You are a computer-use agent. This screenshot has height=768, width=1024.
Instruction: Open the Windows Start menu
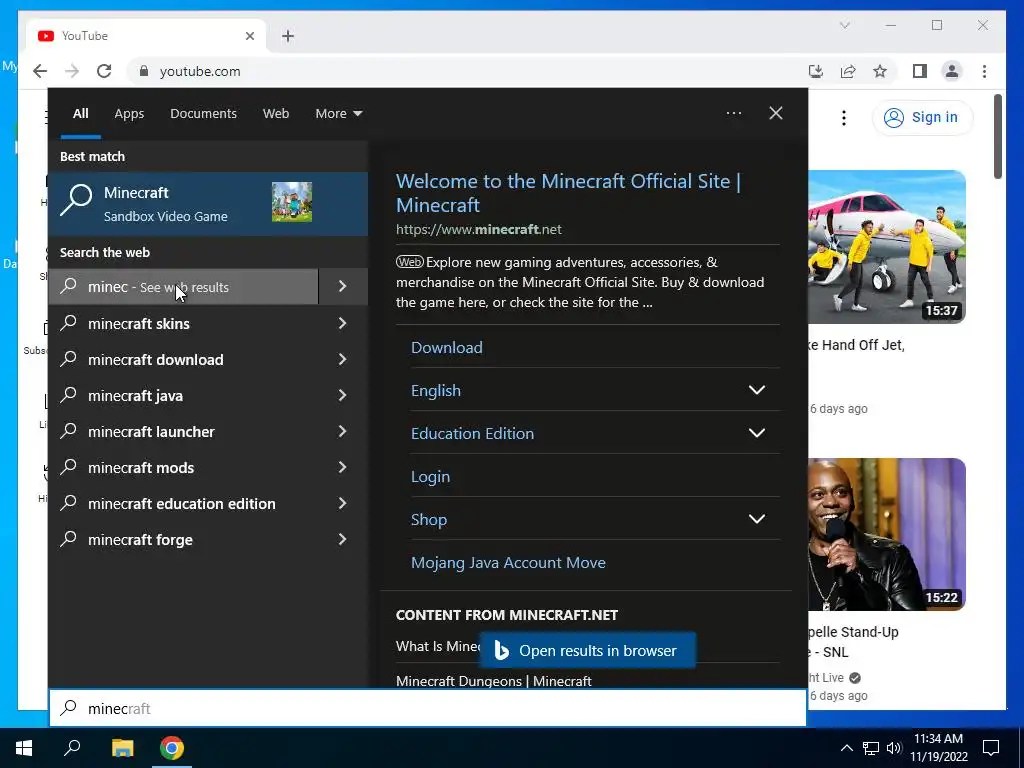tap(24, 748)
